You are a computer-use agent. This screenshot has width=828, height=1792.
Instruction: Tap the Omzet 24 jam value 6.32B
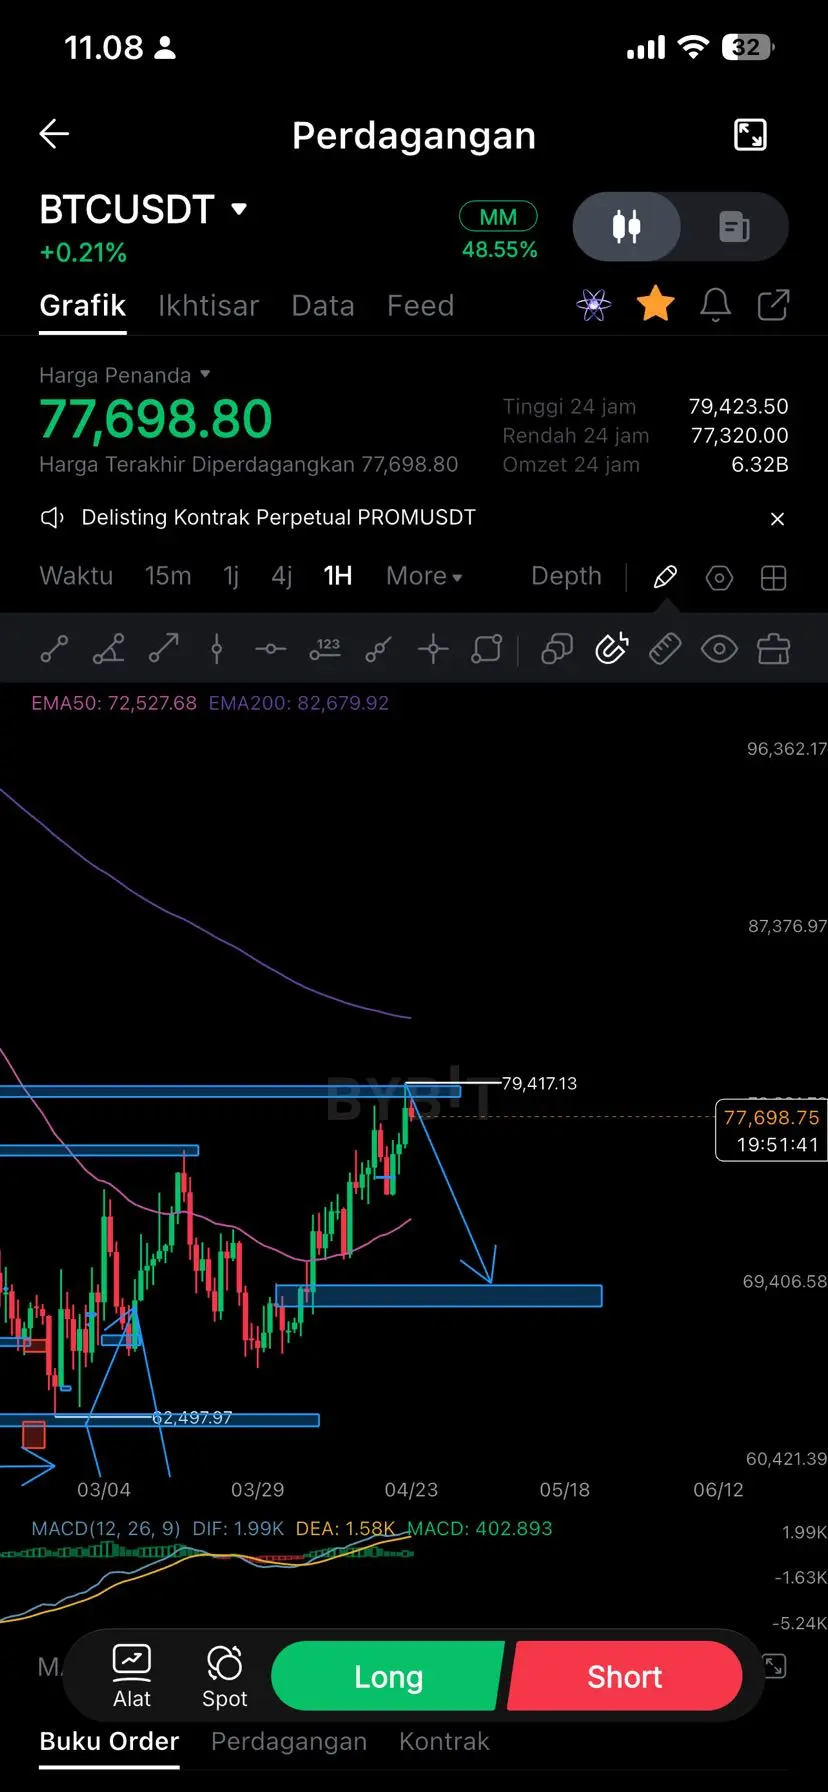760,464
